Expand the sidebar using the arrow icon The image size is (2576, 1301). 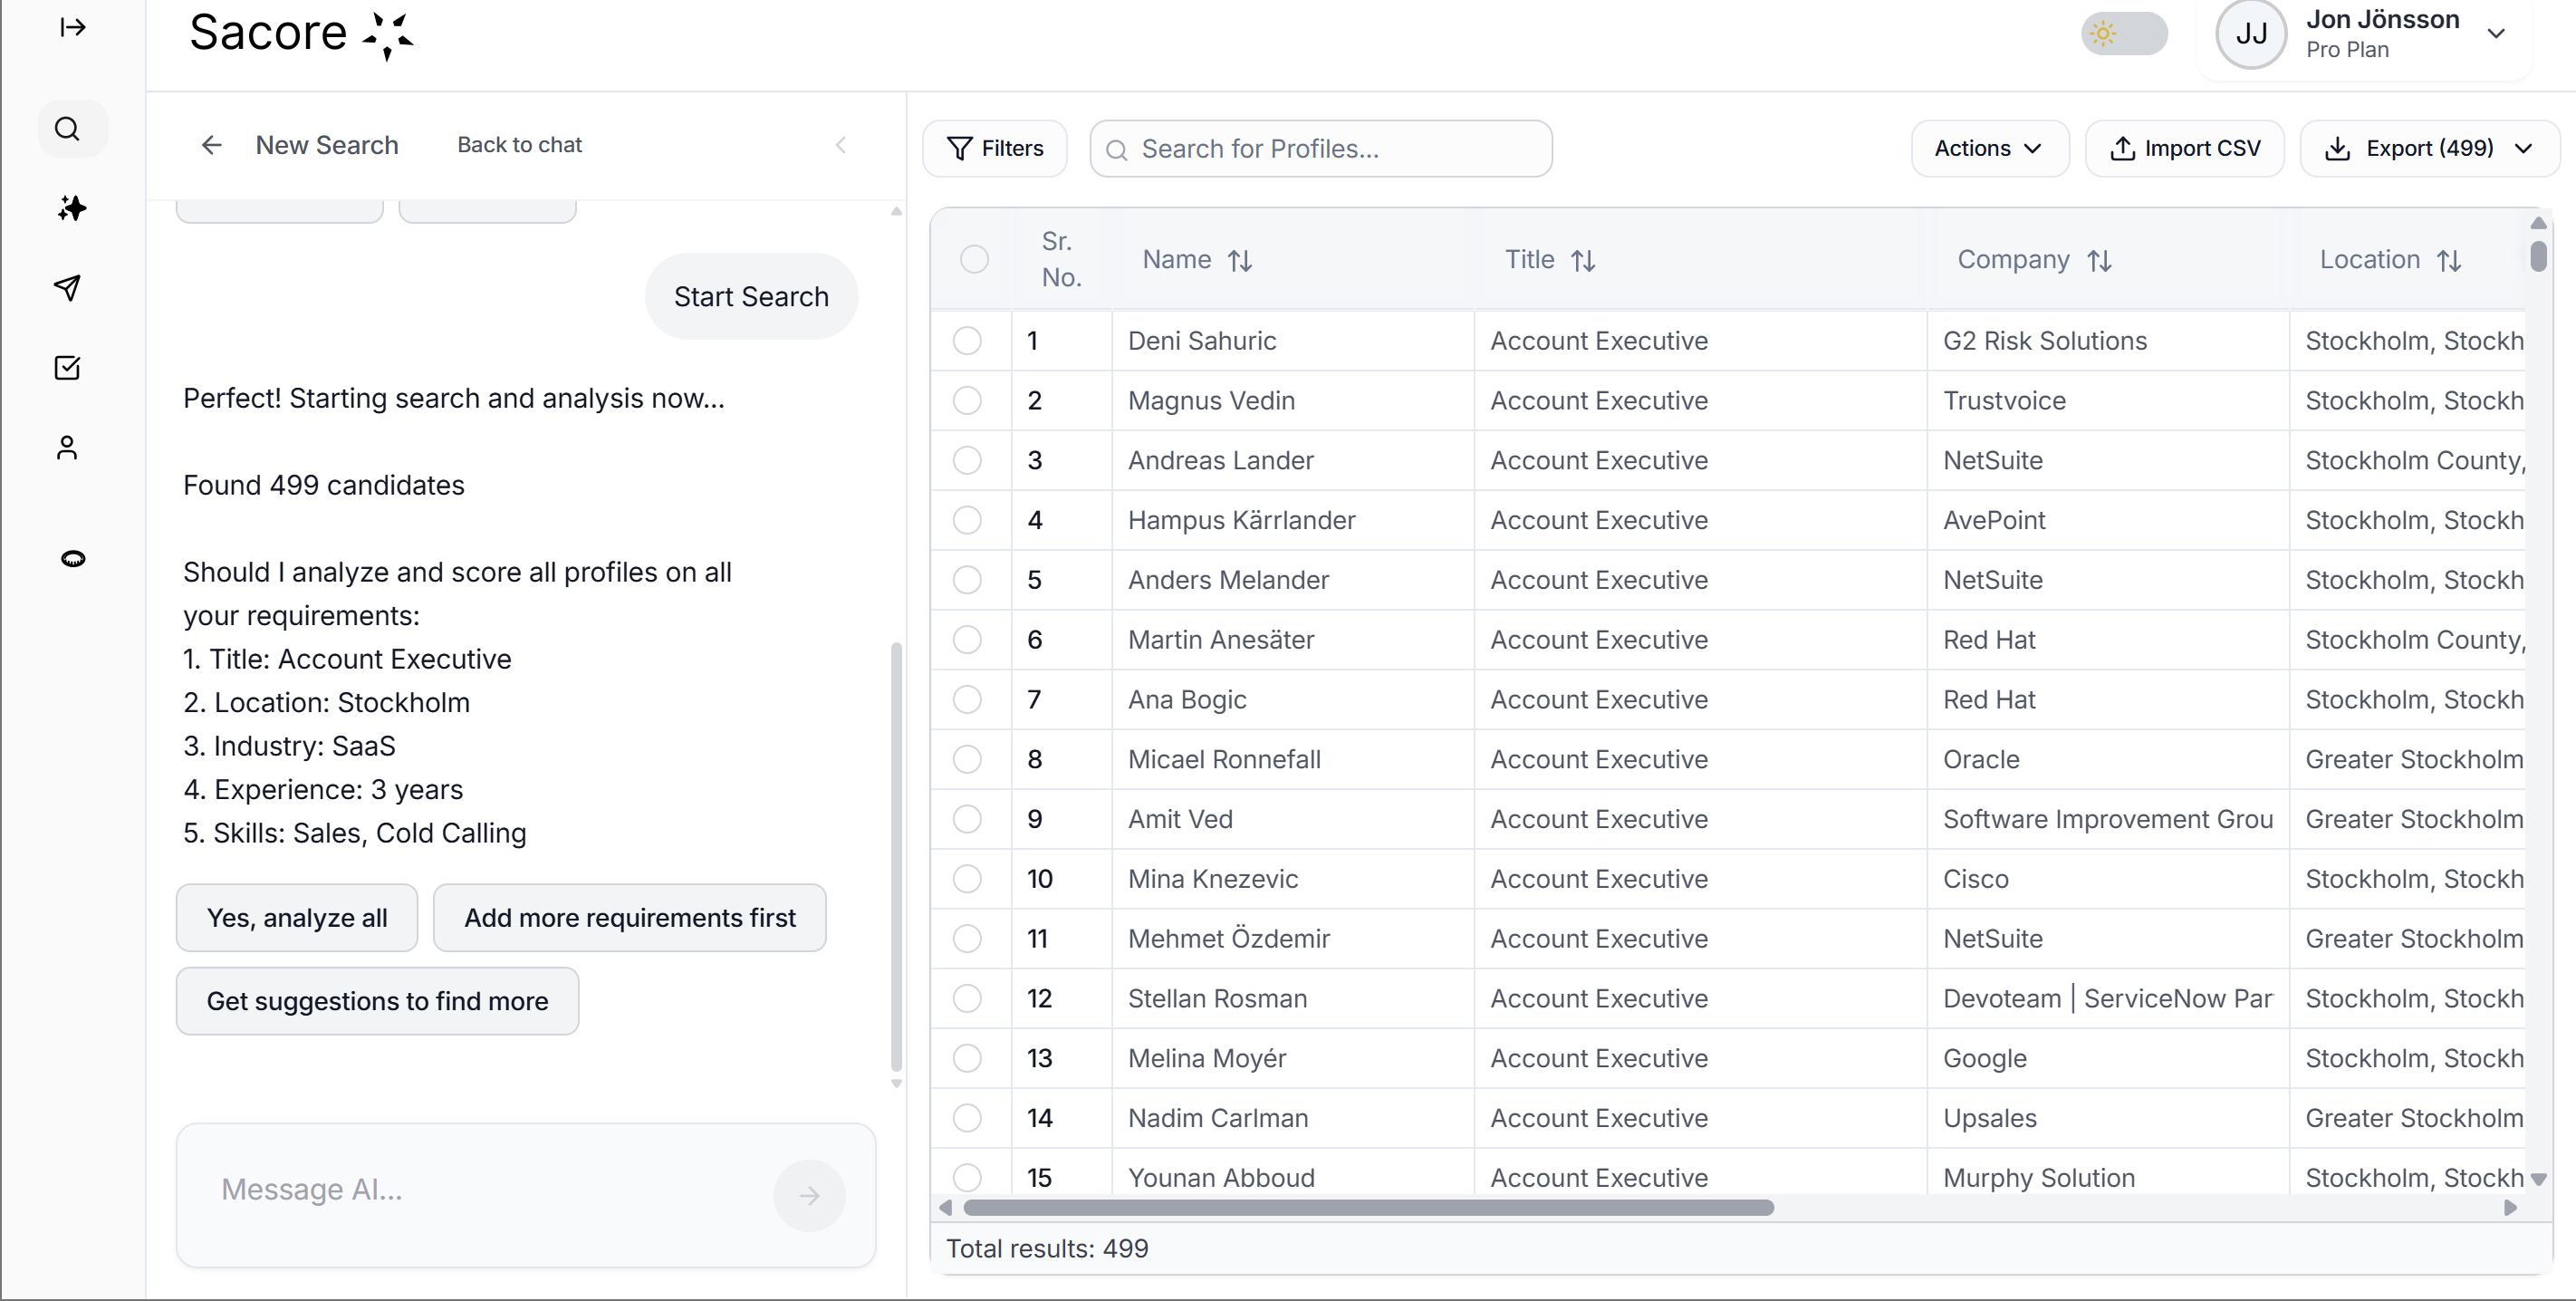pyautogui.click(x=72, y=28)
